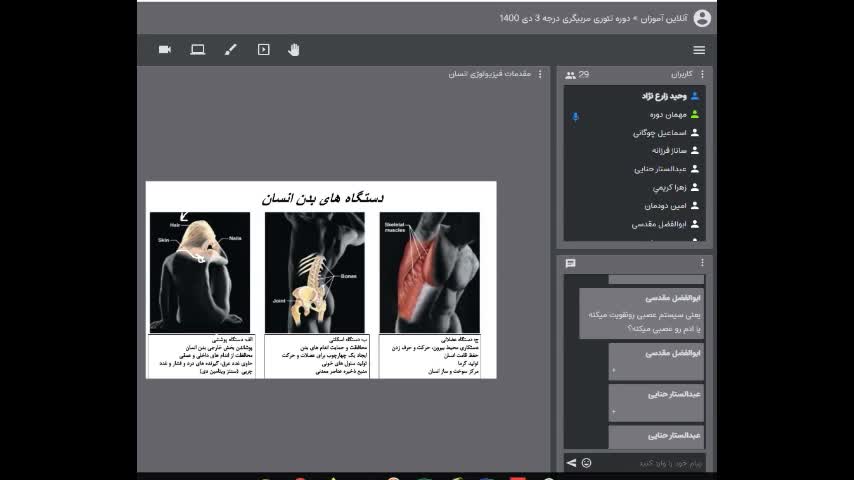Open the hamburger main menu
The image size is (854, 480).
[x=699, y=50]
